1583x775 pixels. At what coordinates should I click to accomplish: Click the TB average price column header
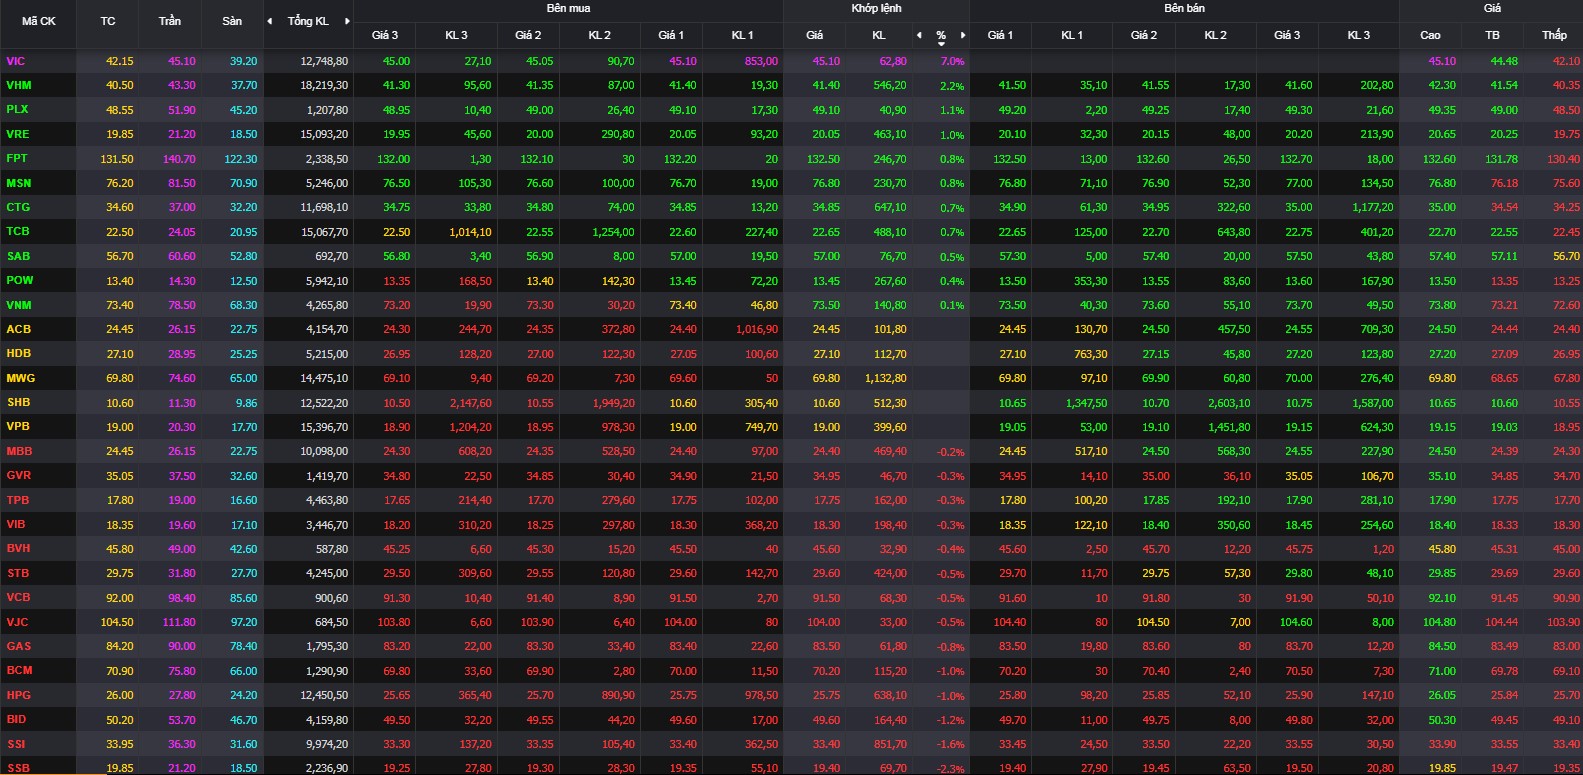pos(1492,35)
